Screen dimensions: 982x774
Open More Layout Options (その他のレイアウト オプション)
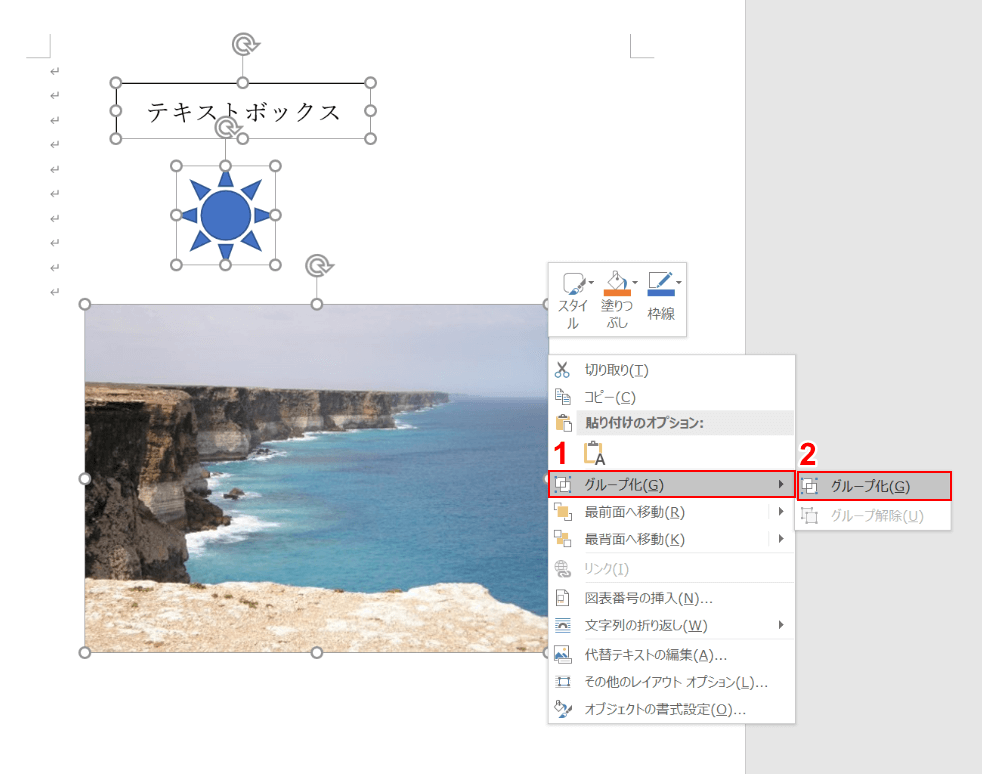pyautogui.click(x=676, y=683)
